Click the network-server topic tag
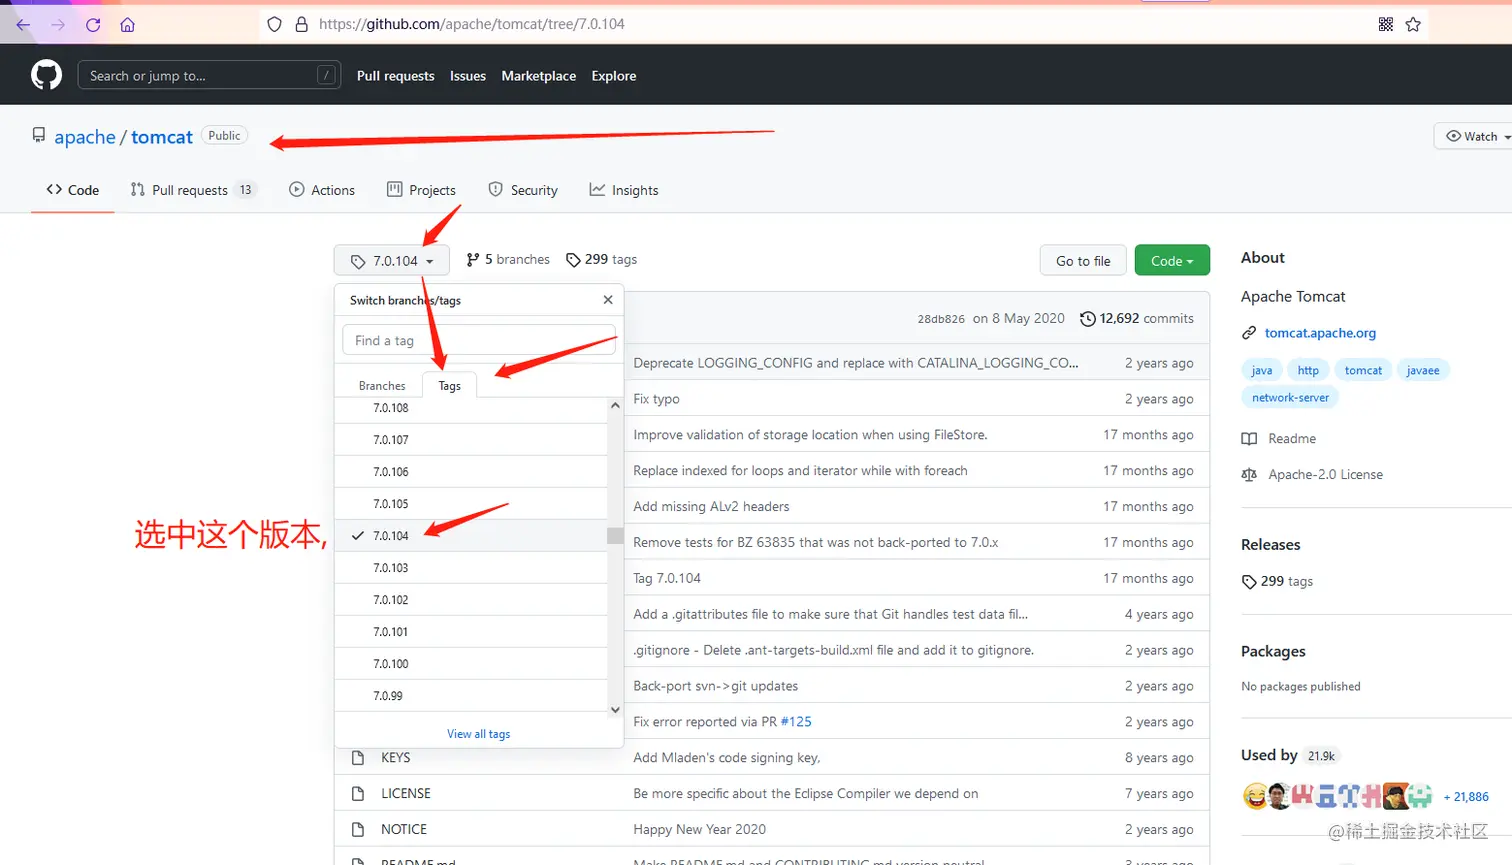1512x865 pixels. click(1290, 398)
